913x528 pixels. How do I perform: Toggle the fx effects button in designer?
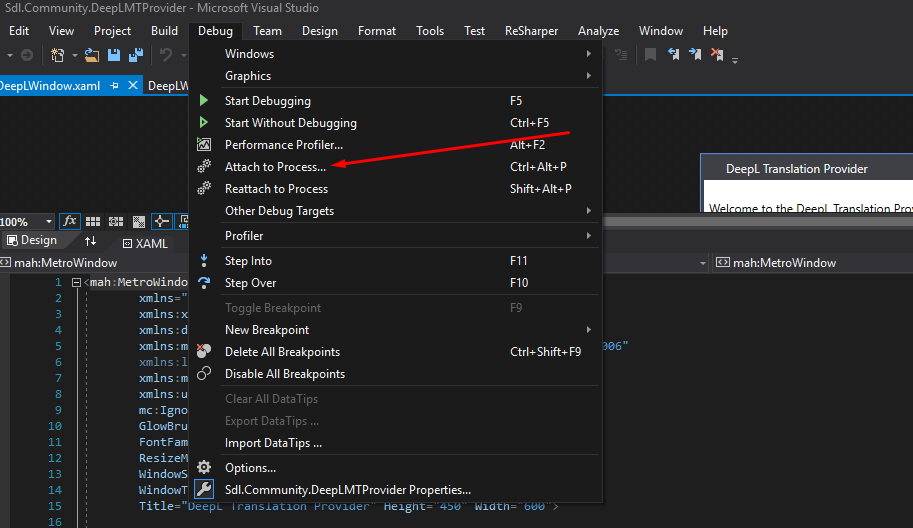pos(70,221)
